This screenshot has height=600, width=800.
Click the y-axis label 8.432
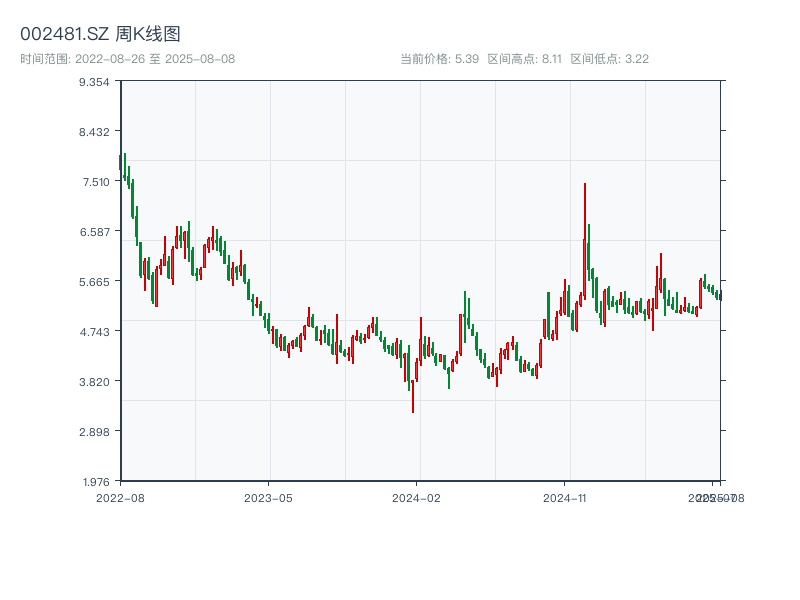tap(94, 132)
